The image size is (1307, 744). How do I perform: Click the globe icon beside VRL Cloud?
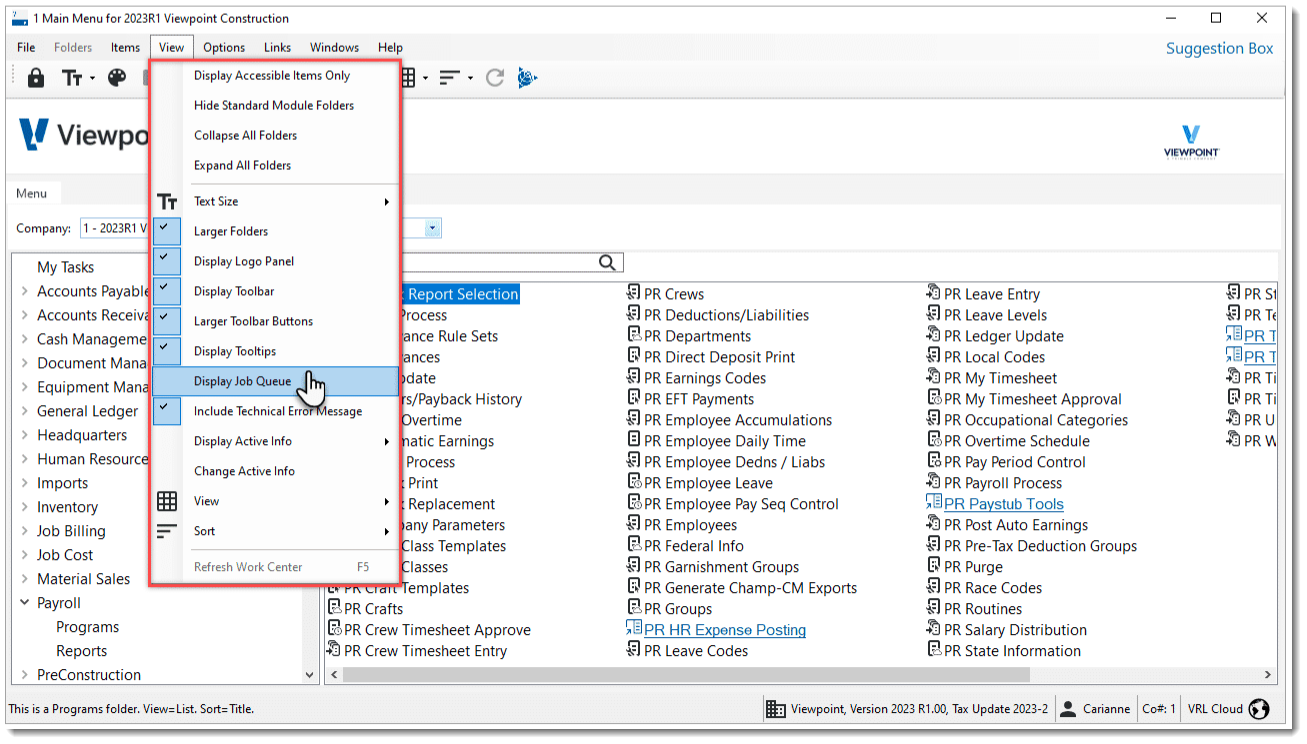click(x=1260, y=709)
